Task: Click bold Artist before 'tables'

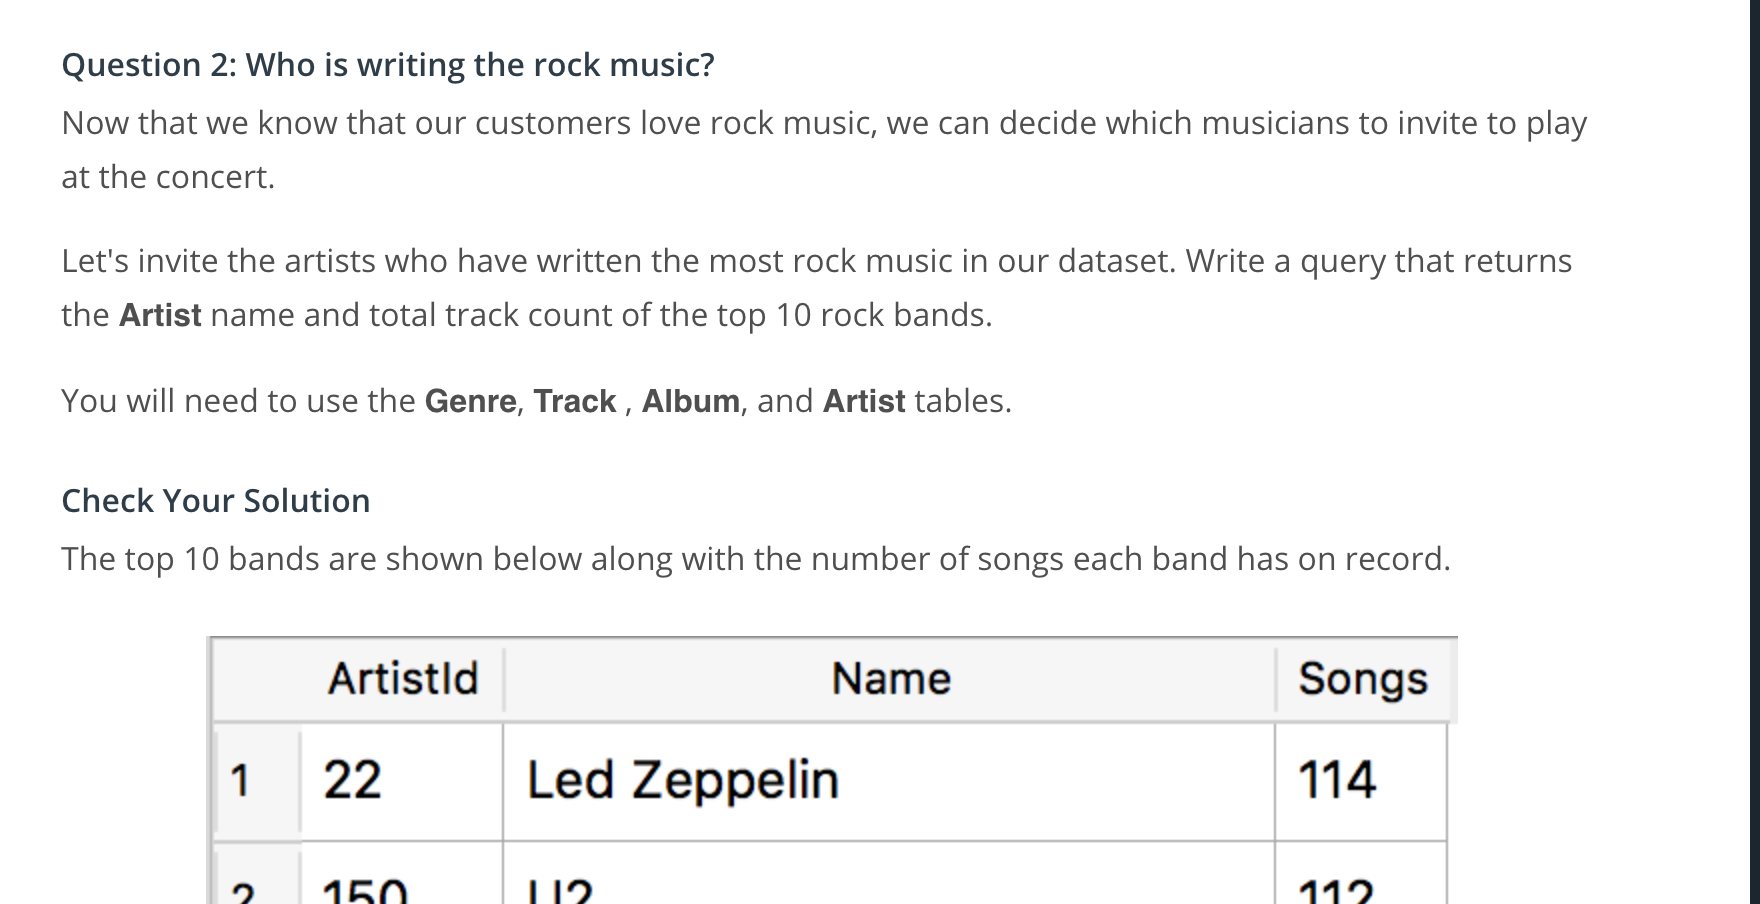Action: tap(864, 401)
